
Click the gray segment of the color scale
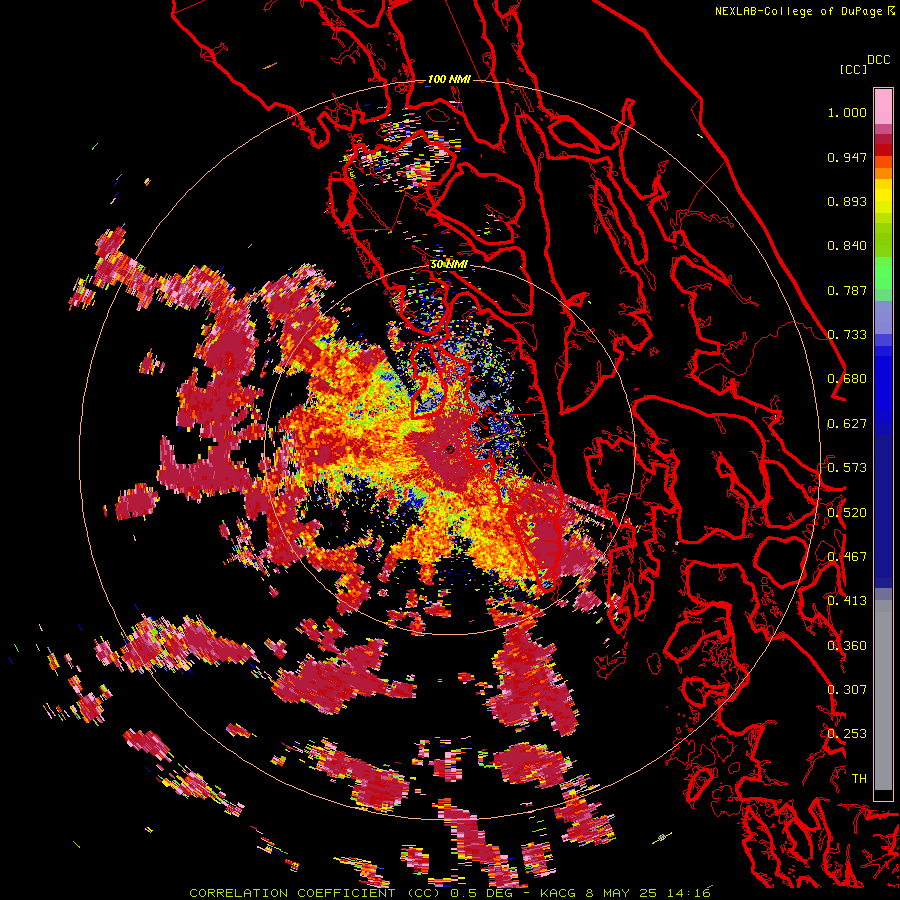click(883, 695)
